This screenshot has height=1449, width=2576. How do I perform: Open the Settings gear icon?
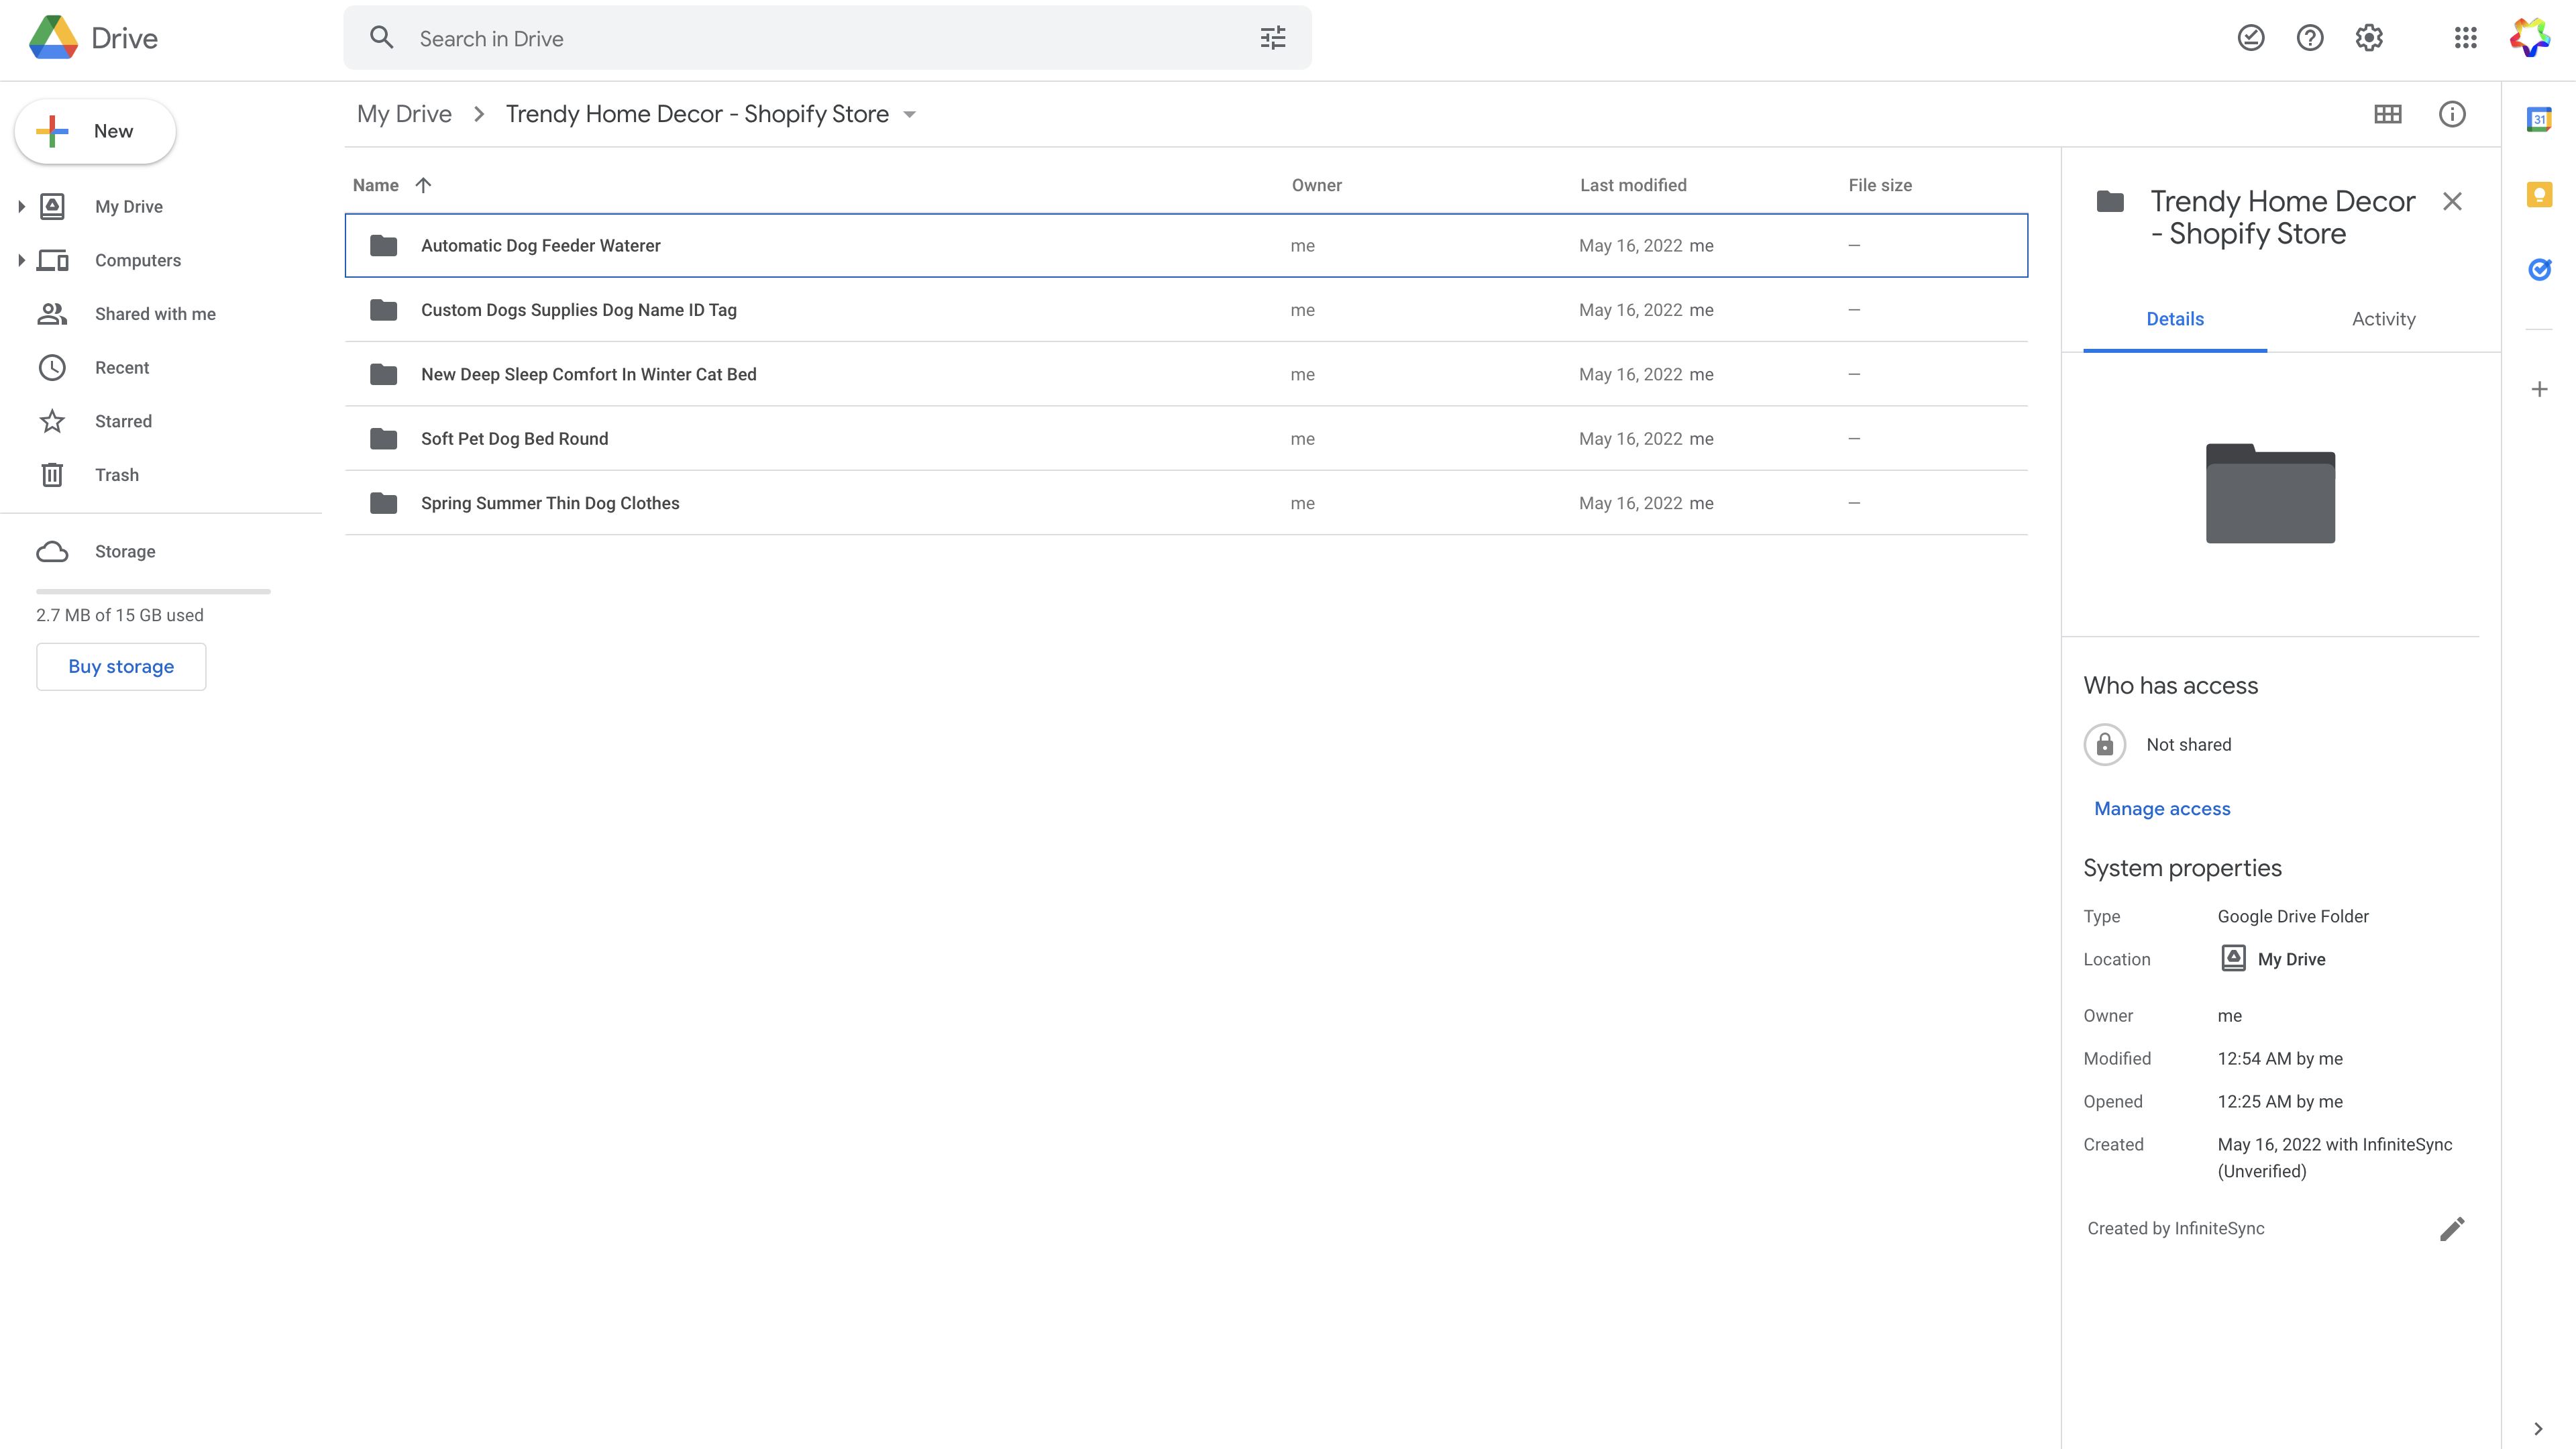2369,38
